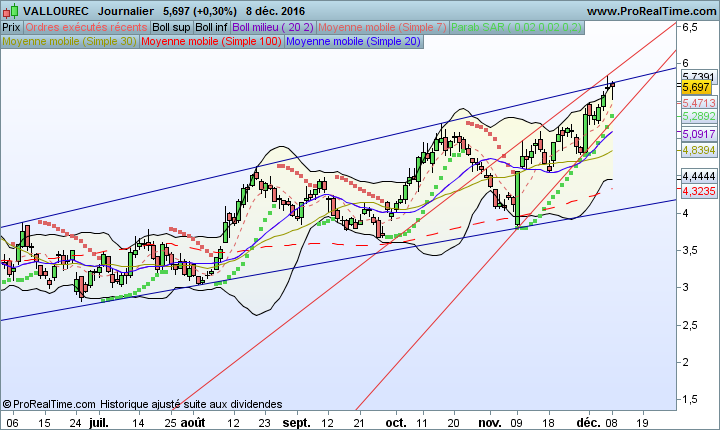Click the 8 déc. 2016 date text
This screenshot has height=430, width=720.
(x=276, y=11)
